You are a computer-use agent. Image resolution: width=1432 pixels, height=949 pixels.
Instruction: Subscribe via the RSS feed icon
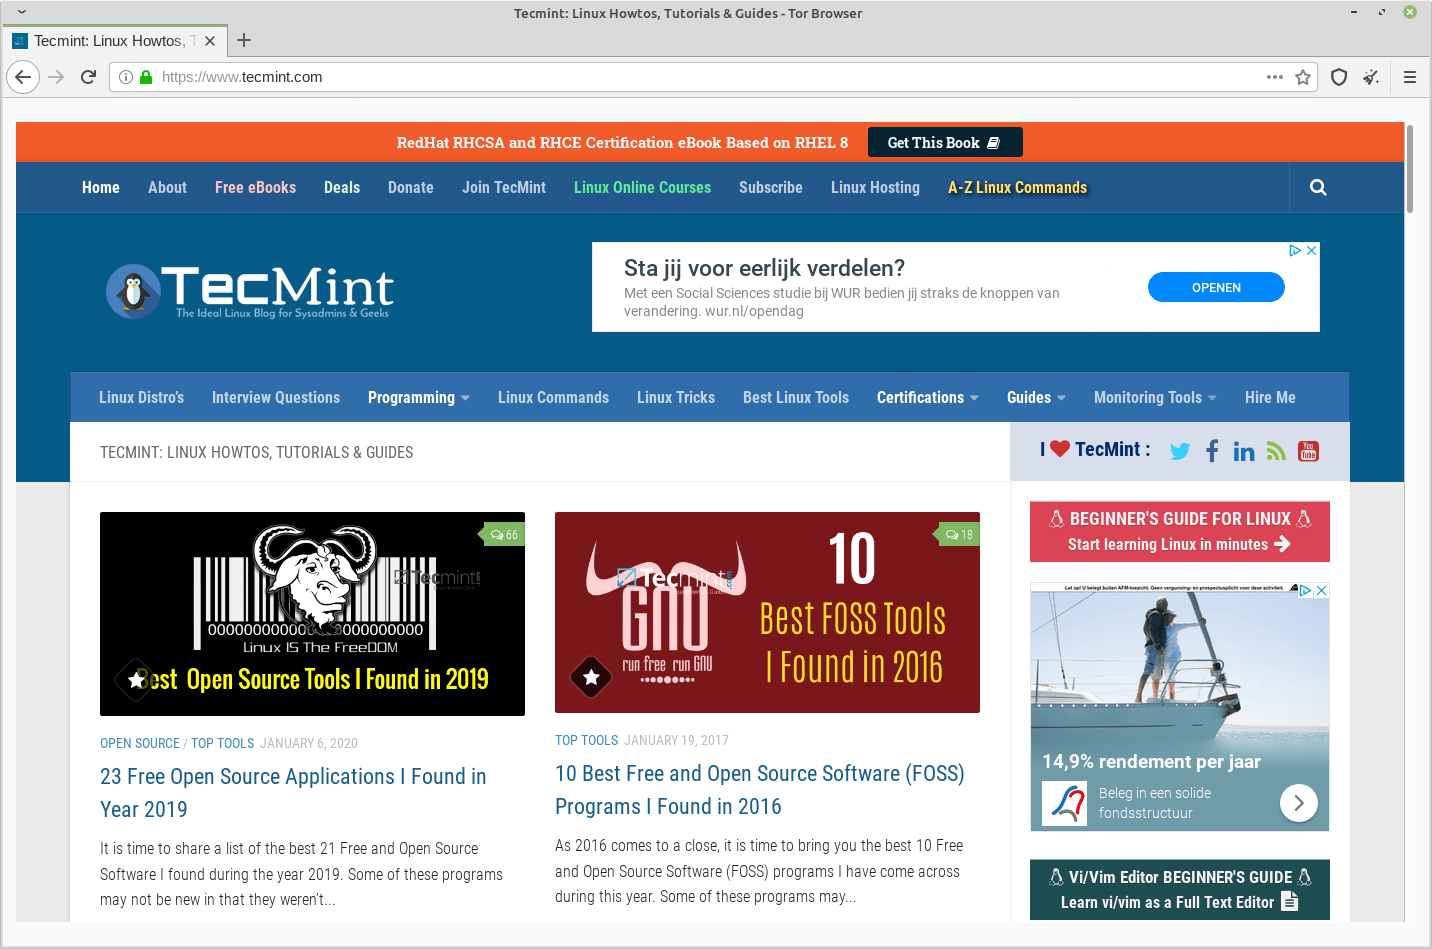point(1276,451)
